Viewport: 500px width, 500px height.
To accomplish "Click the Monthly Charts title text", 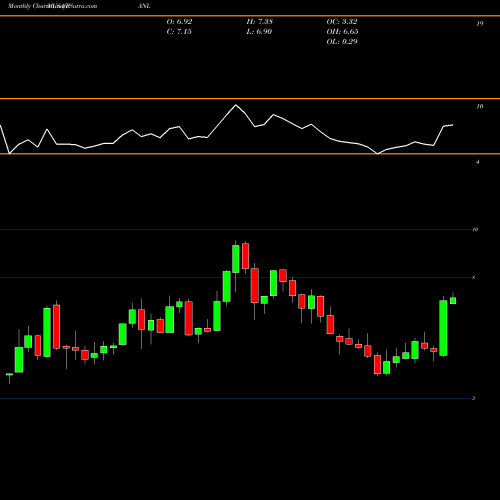I will point(28,6).
